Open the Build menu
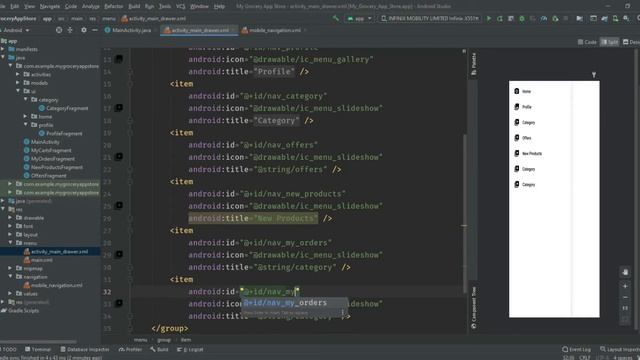 (134, 6)
